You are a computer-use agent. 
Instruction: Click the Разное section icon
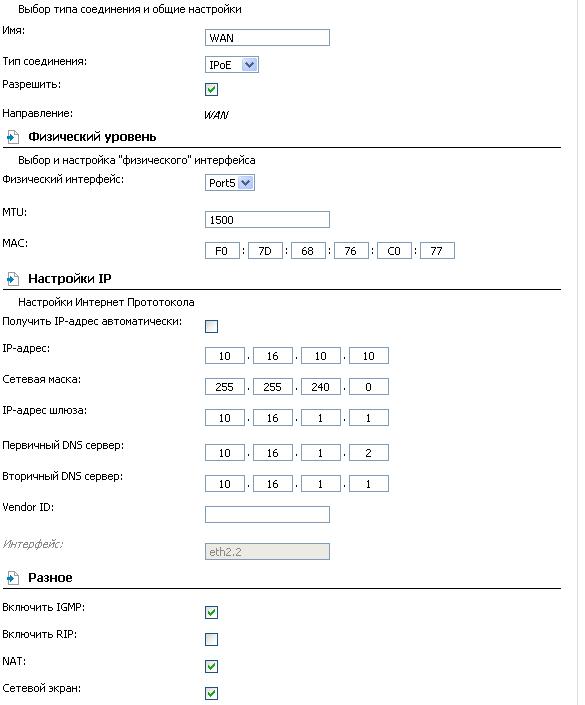13,578
